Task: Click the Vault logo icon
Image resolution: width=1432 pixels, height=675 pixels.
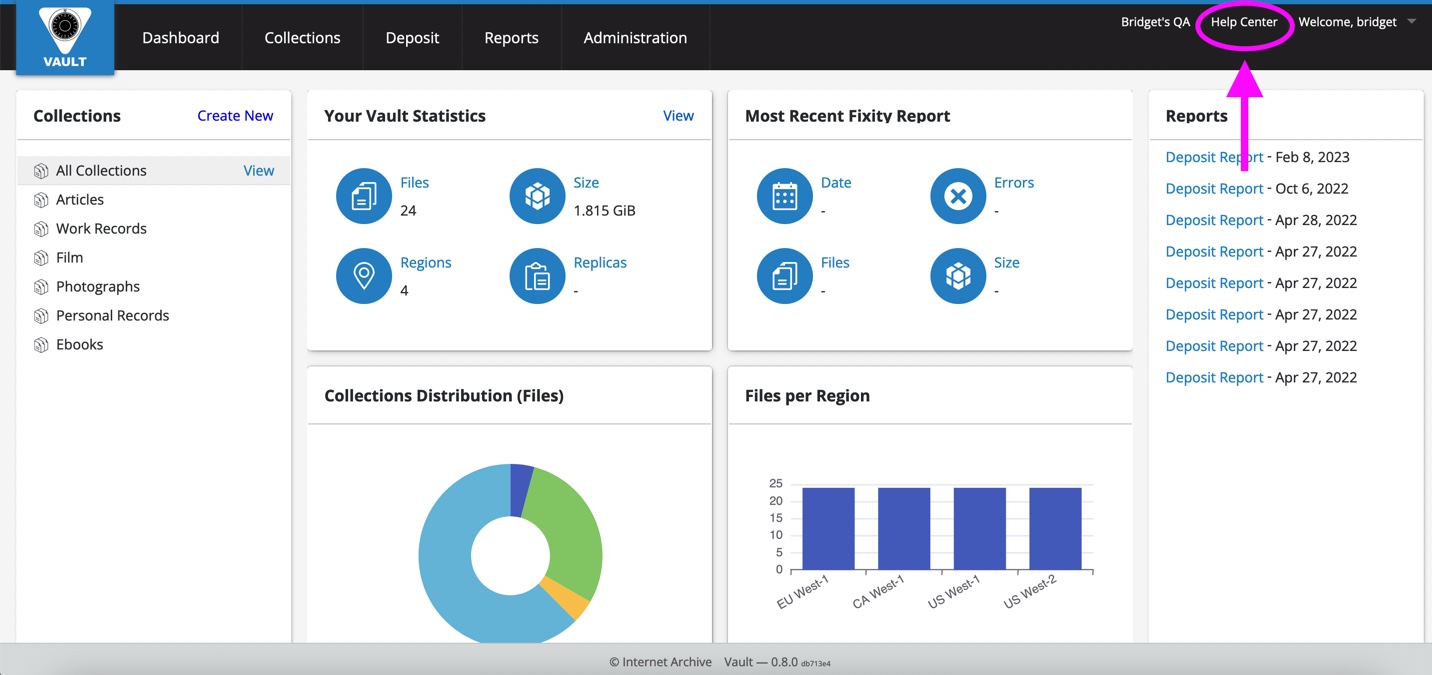Action: coord(65,37)
